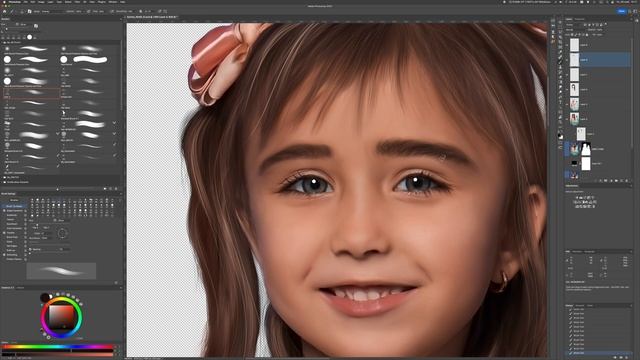Click the brush stroke preview
The height and width of the screenshot is (360, 640).
[61, 271]
